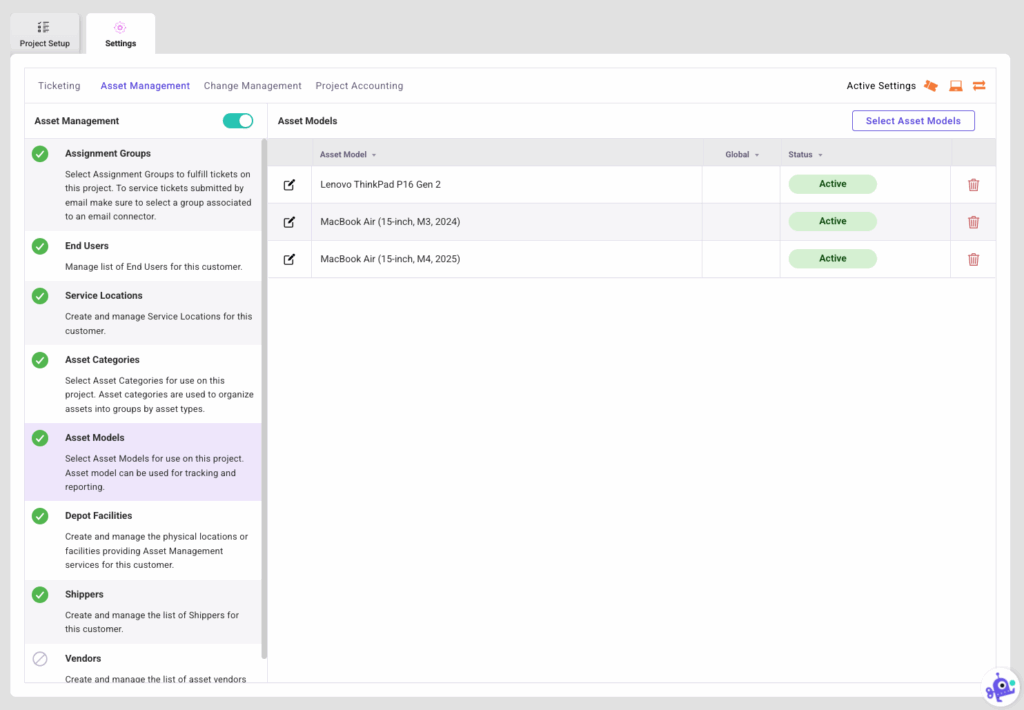1024x710 pixels.
Task: Switch to the Change Management tab
Action: (x=252, y=86)
